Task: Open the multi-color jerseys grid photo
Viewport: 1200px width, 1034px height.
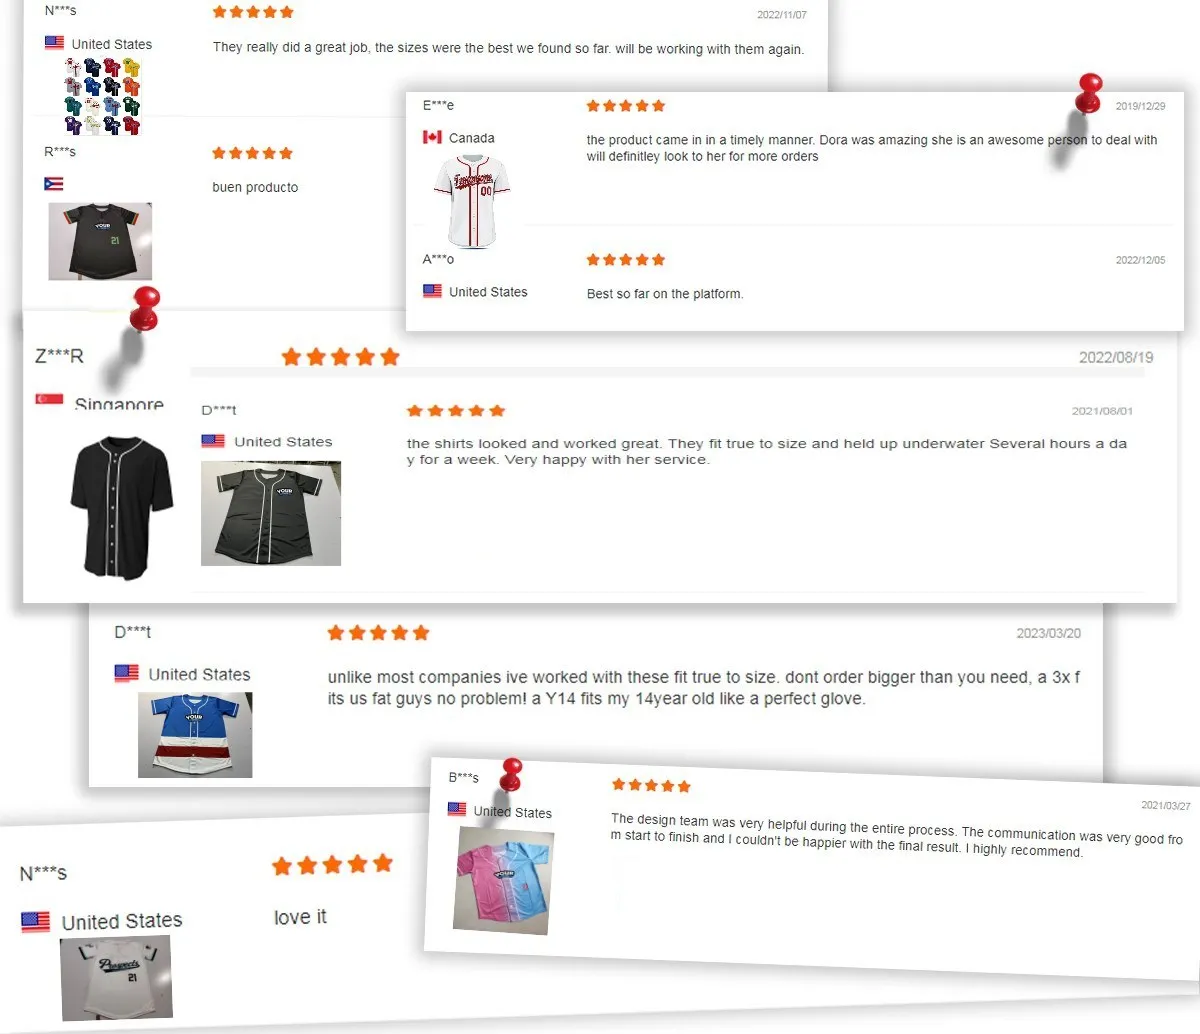Action: (x=103, y=96)
